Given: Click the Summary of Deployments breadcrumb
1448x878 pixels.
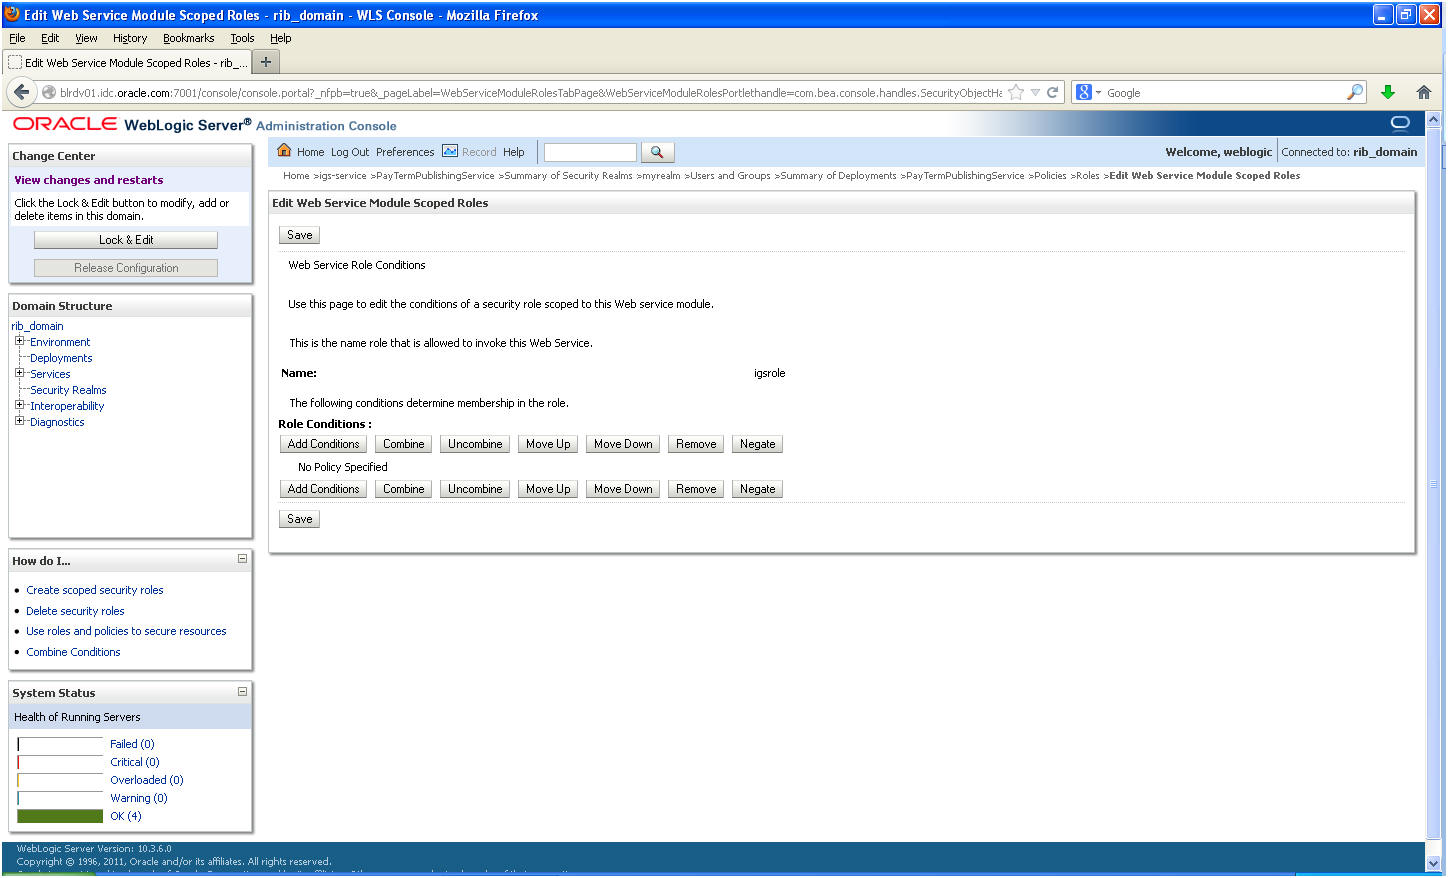Looking at the screenshot, I should [x=838, y=176].
